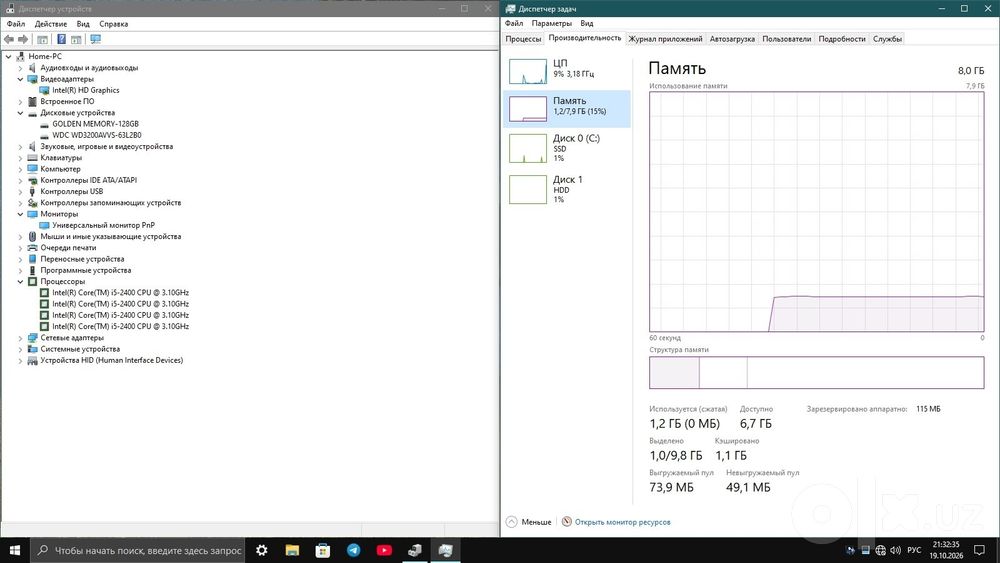Screen dimensions: 1000x563
Task: Click the Windows Start button
Action: point(15,550)
